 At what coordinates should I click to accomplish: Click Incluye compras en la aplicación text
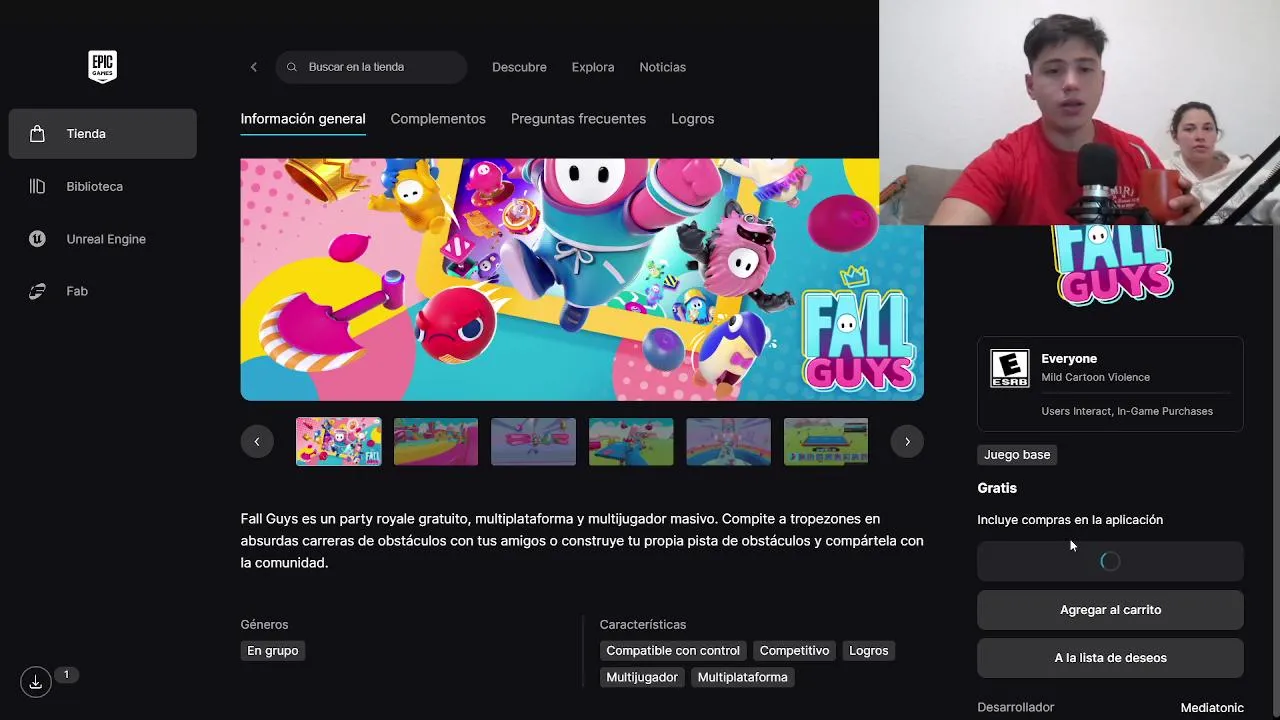point(1070,520)
